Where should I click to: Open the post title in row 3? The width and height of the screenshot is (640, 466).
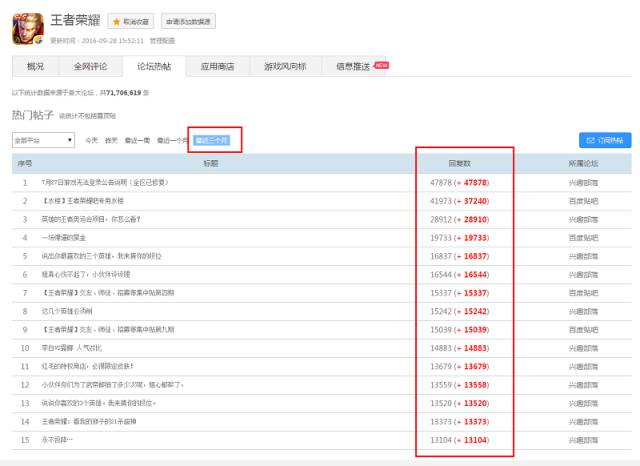pyautogui.click(x=91, y=219)
